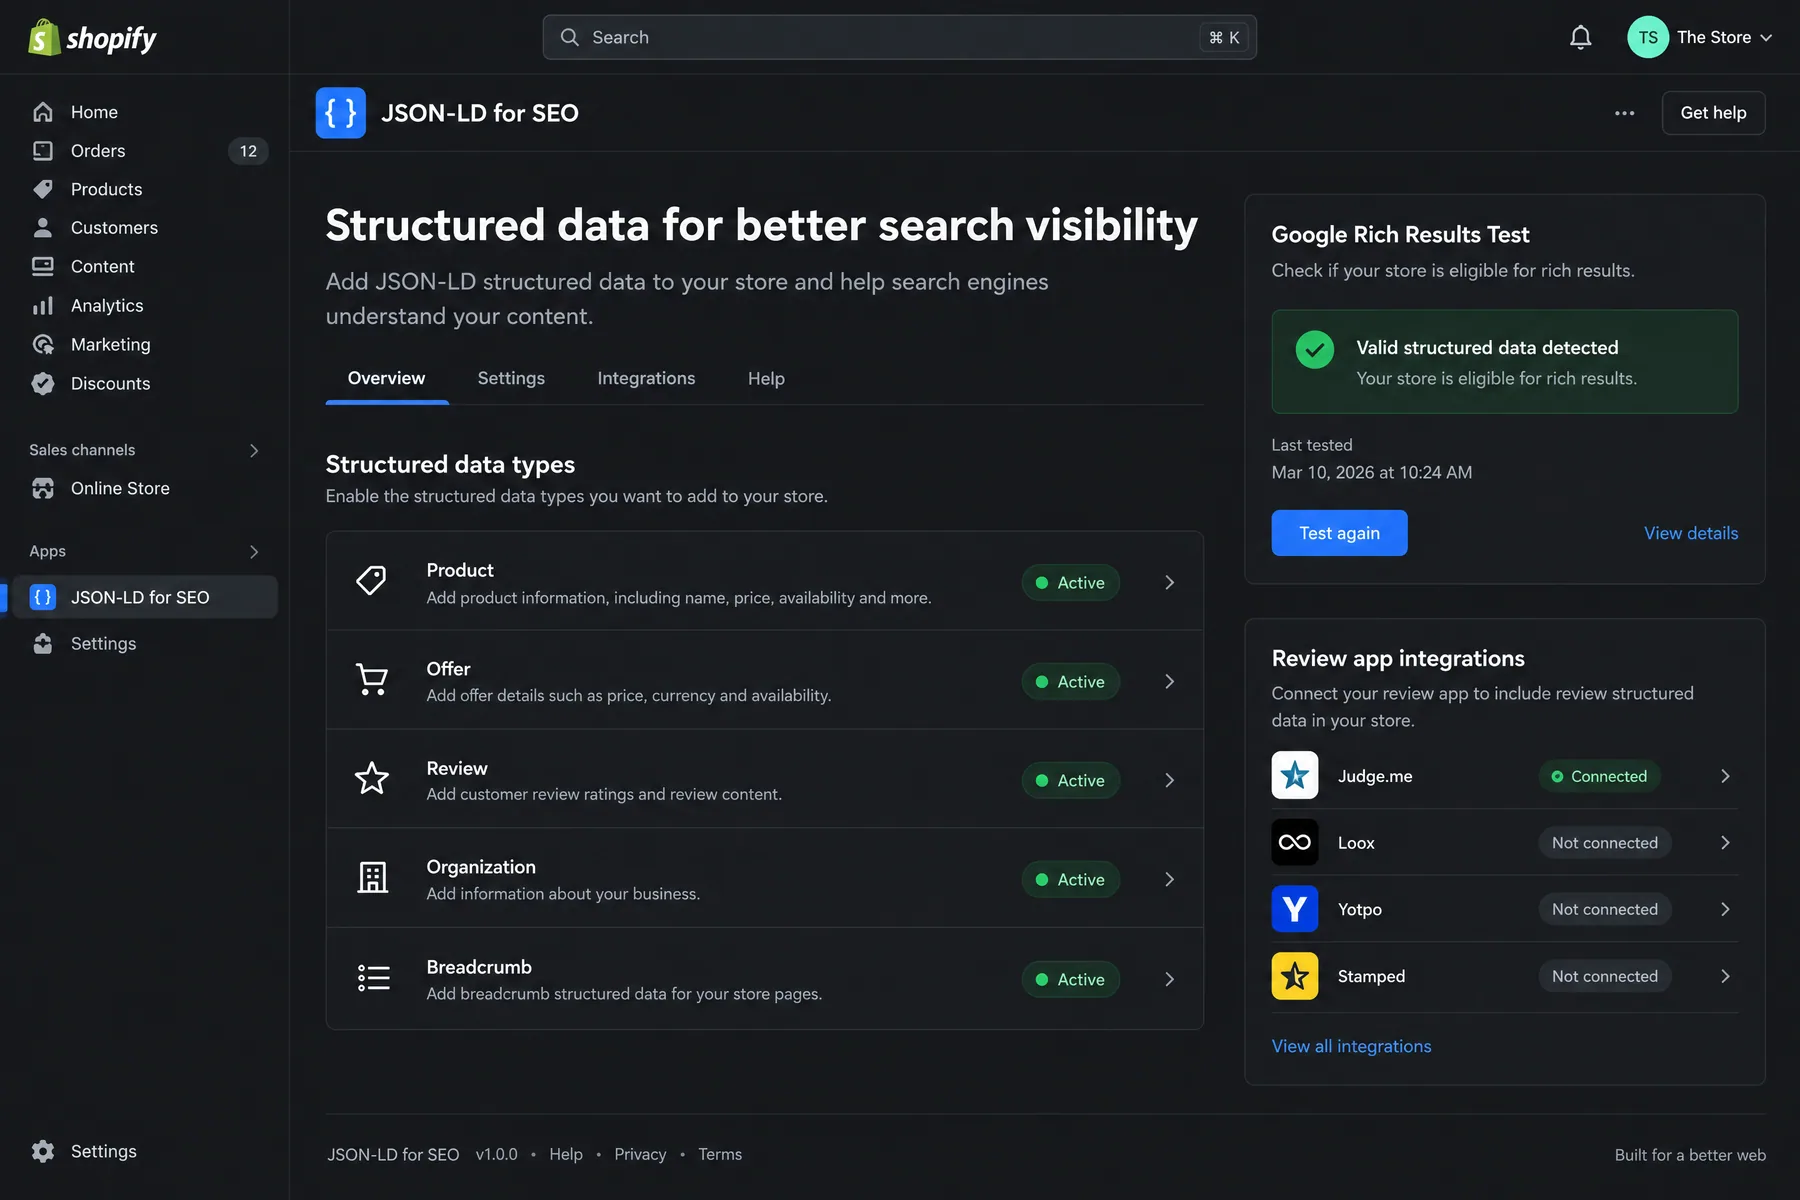1800x1200 pixels.
Task: Click the TS store avatar
Action: pyautogui.click(x=1647, y=38)
